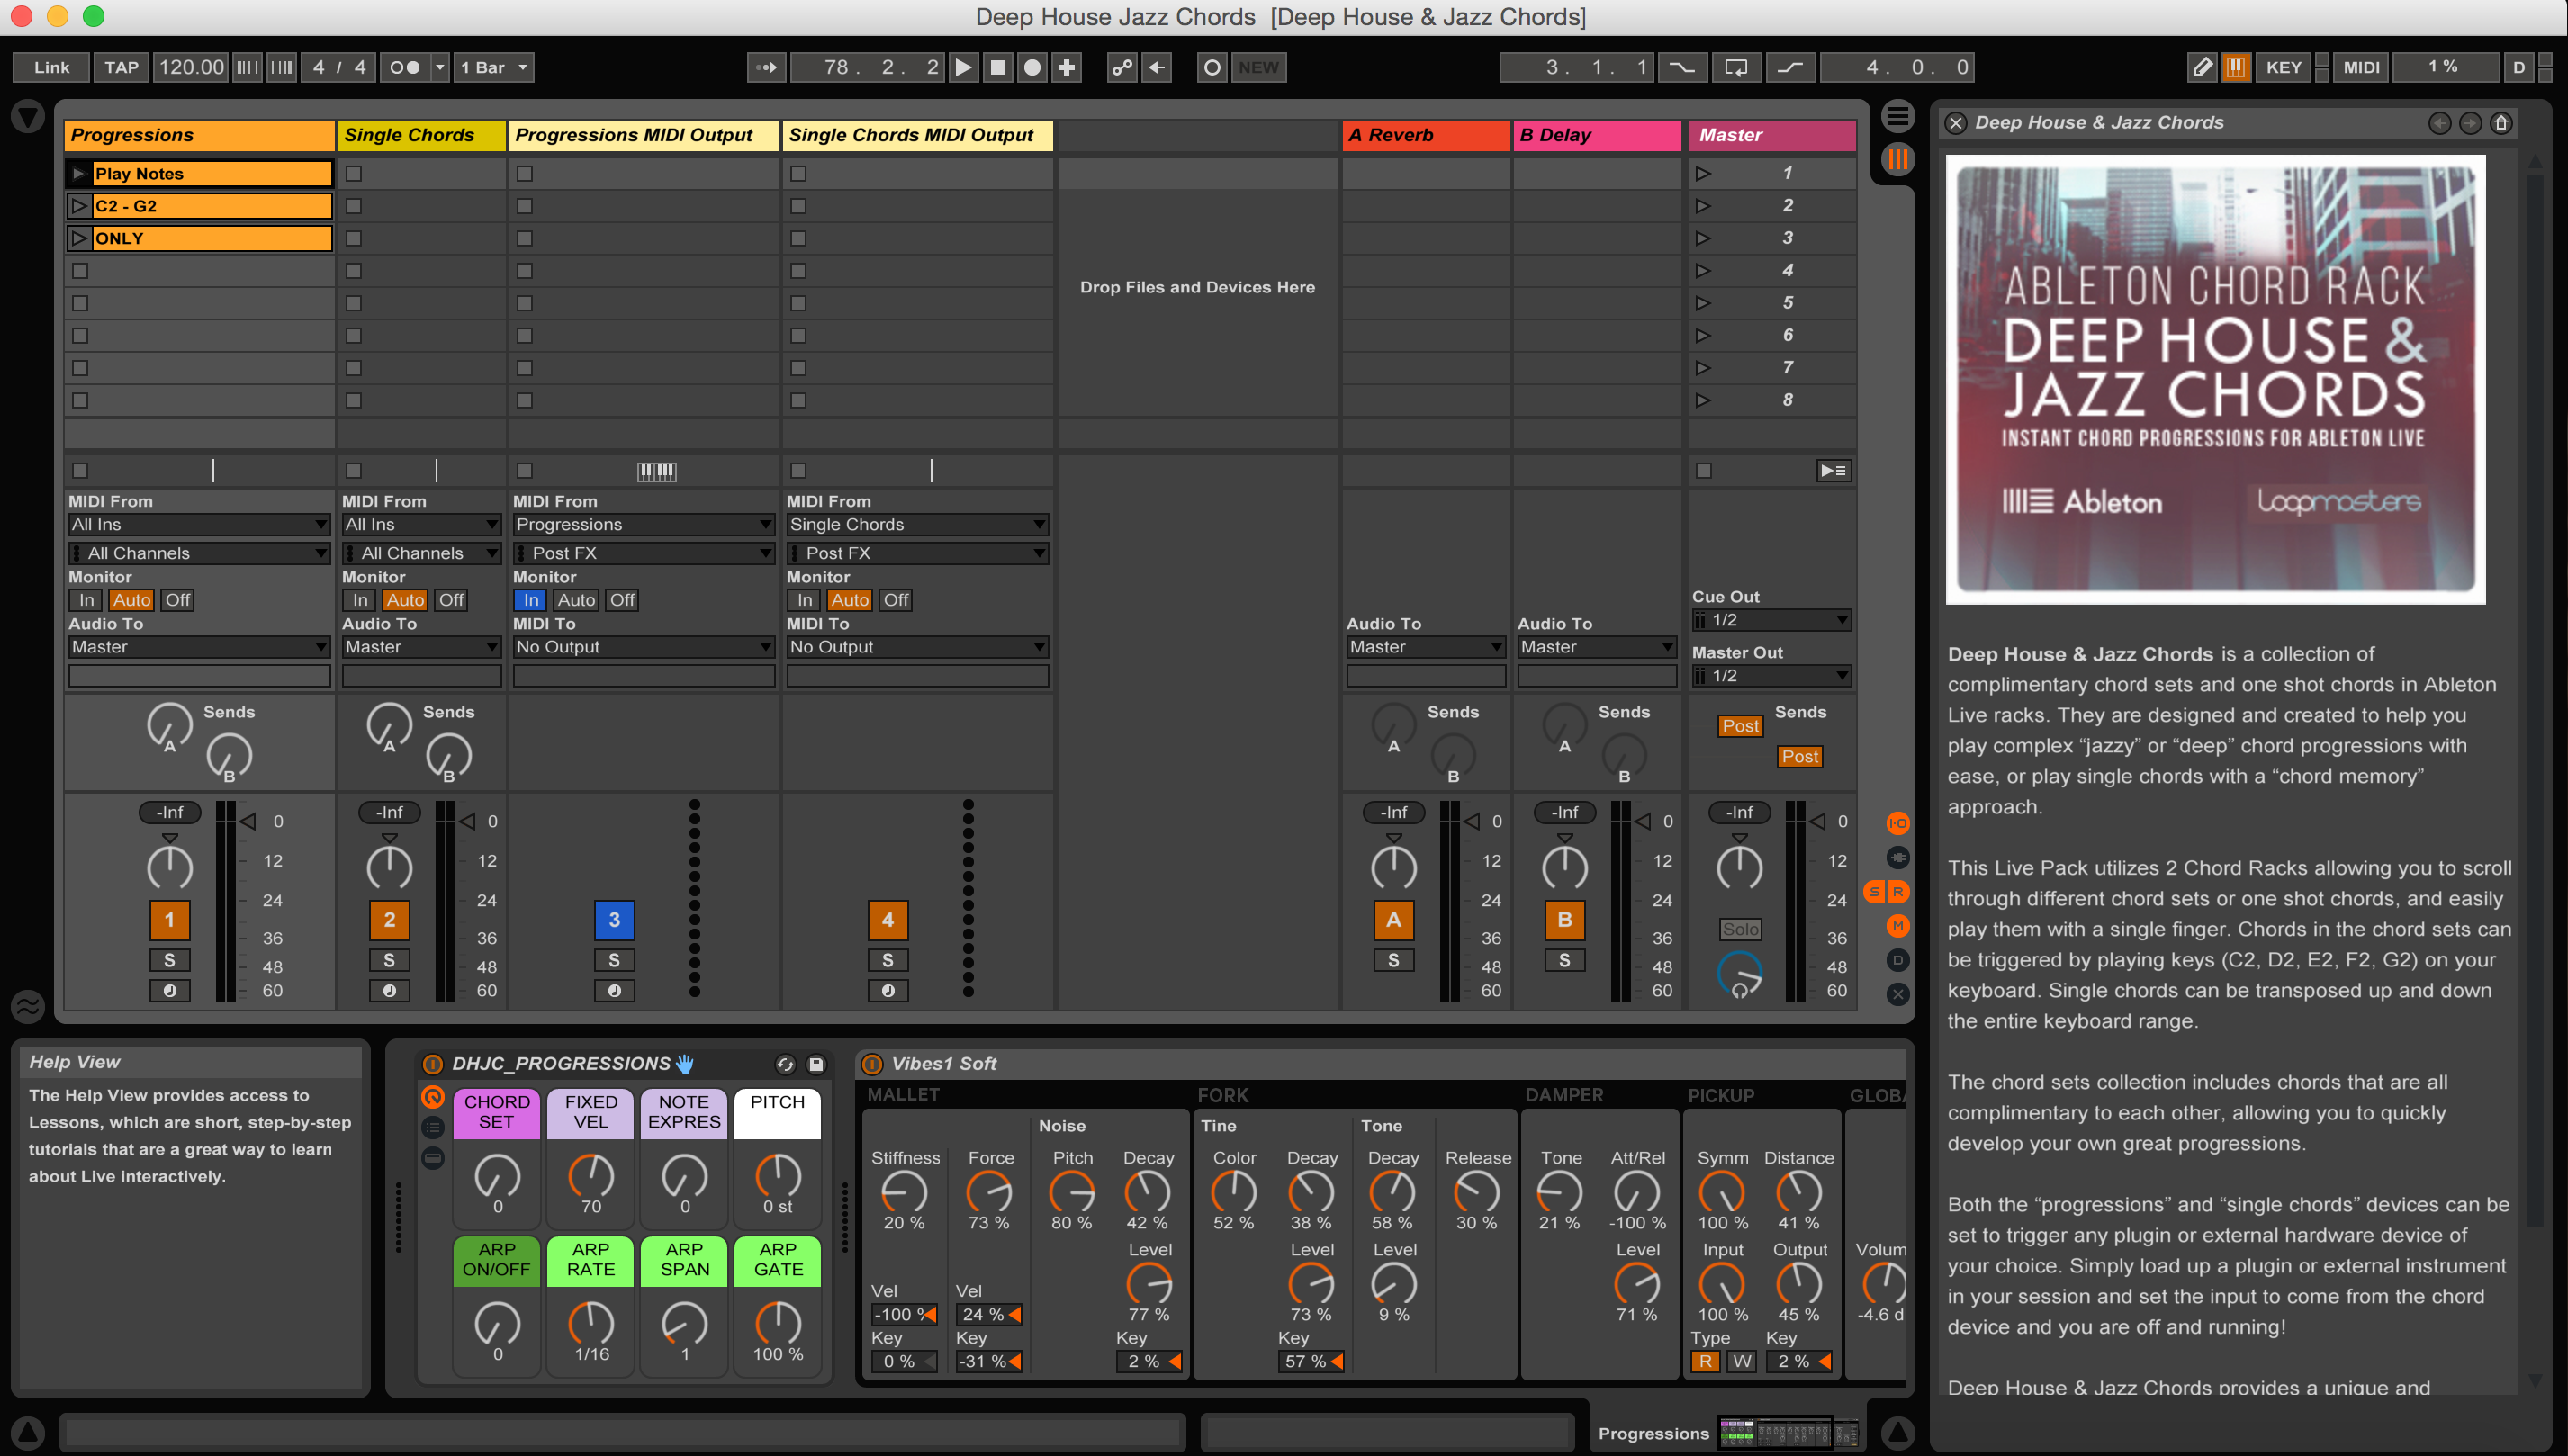Click the transport Play button
Image resolution: width=2568 pixels, height=1456 pixels.
point(963,67)
